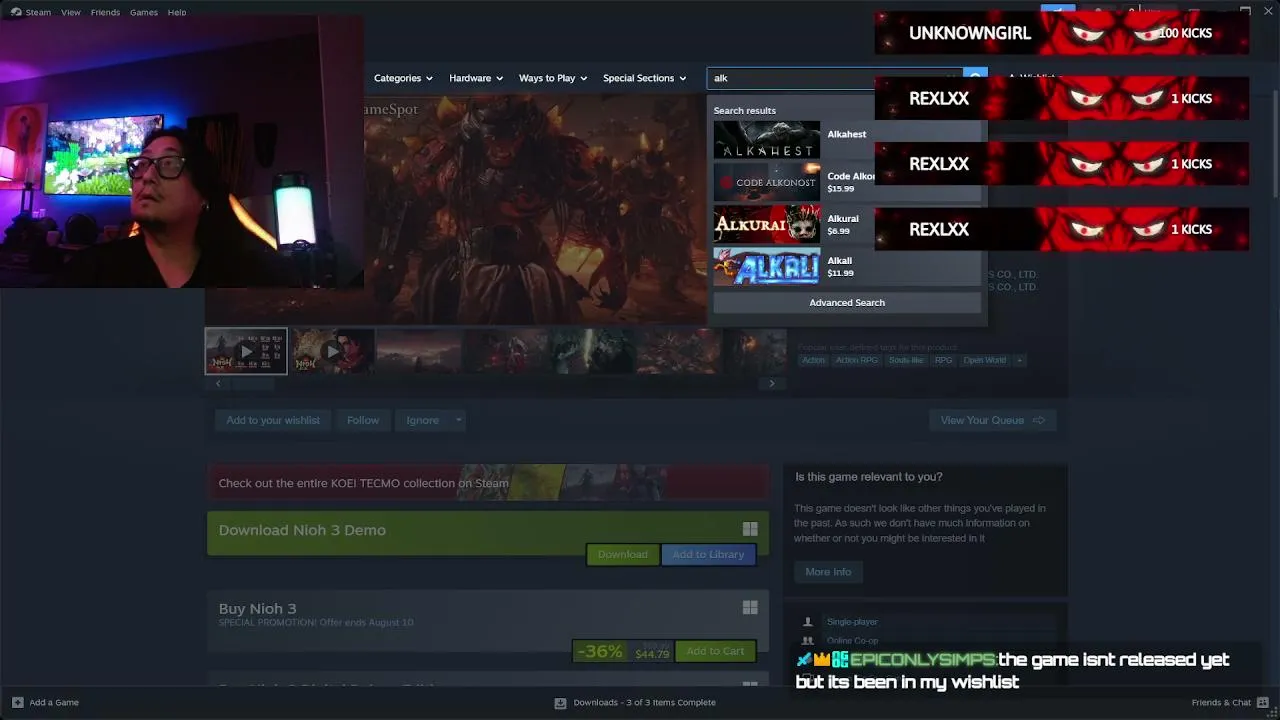Click Windows icon on Demo box
The image size is (1280, 720).
(x=750, y=529)
